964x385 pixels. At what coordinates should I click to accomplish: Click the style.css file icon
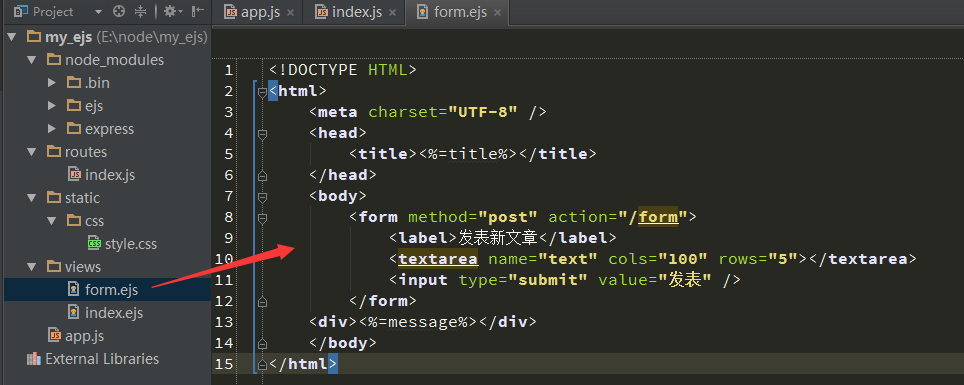[94, 244]
